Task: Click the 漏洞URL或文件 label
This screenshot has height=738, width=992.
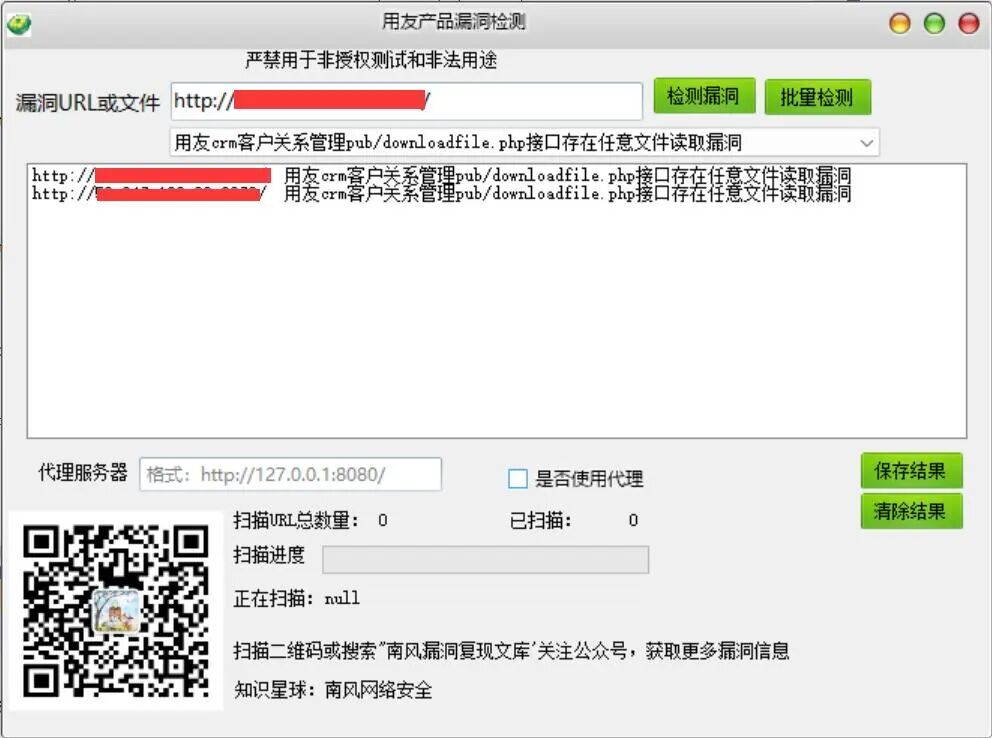Action: click(x=88, y=102)
